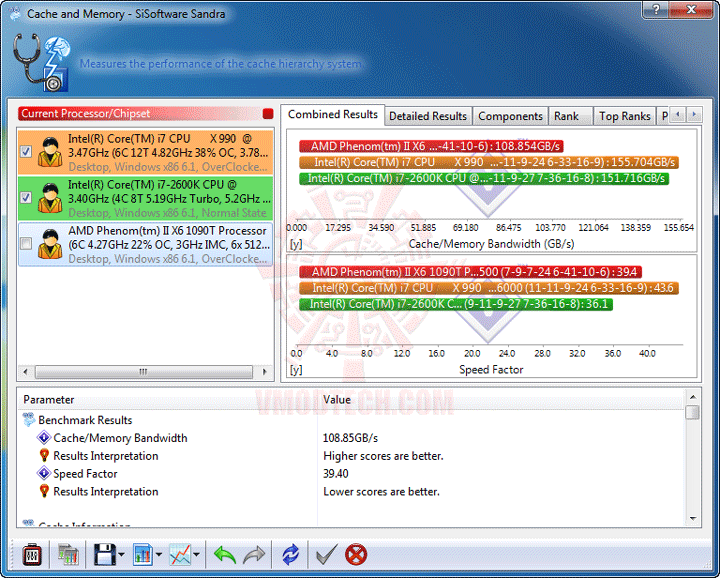The height and width of the screenshot is (578, 720).
Task: Open the dropdown arrow beside the line graph icon
Action: 197,555
